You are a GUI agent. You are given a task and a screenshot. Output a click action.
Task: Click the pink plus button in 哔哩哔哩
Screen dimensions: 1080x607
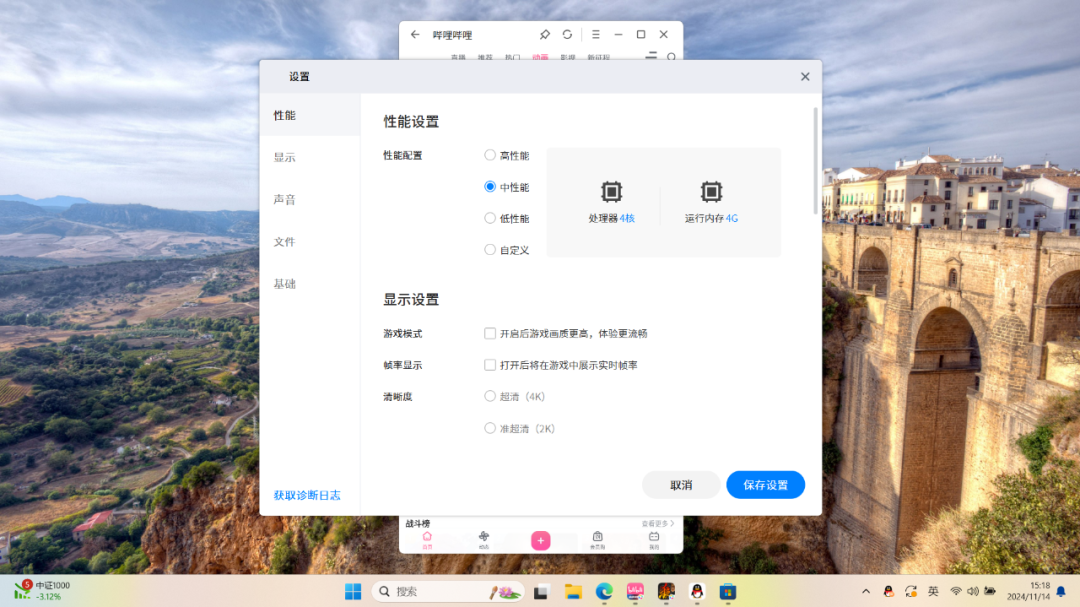[541, 541]
